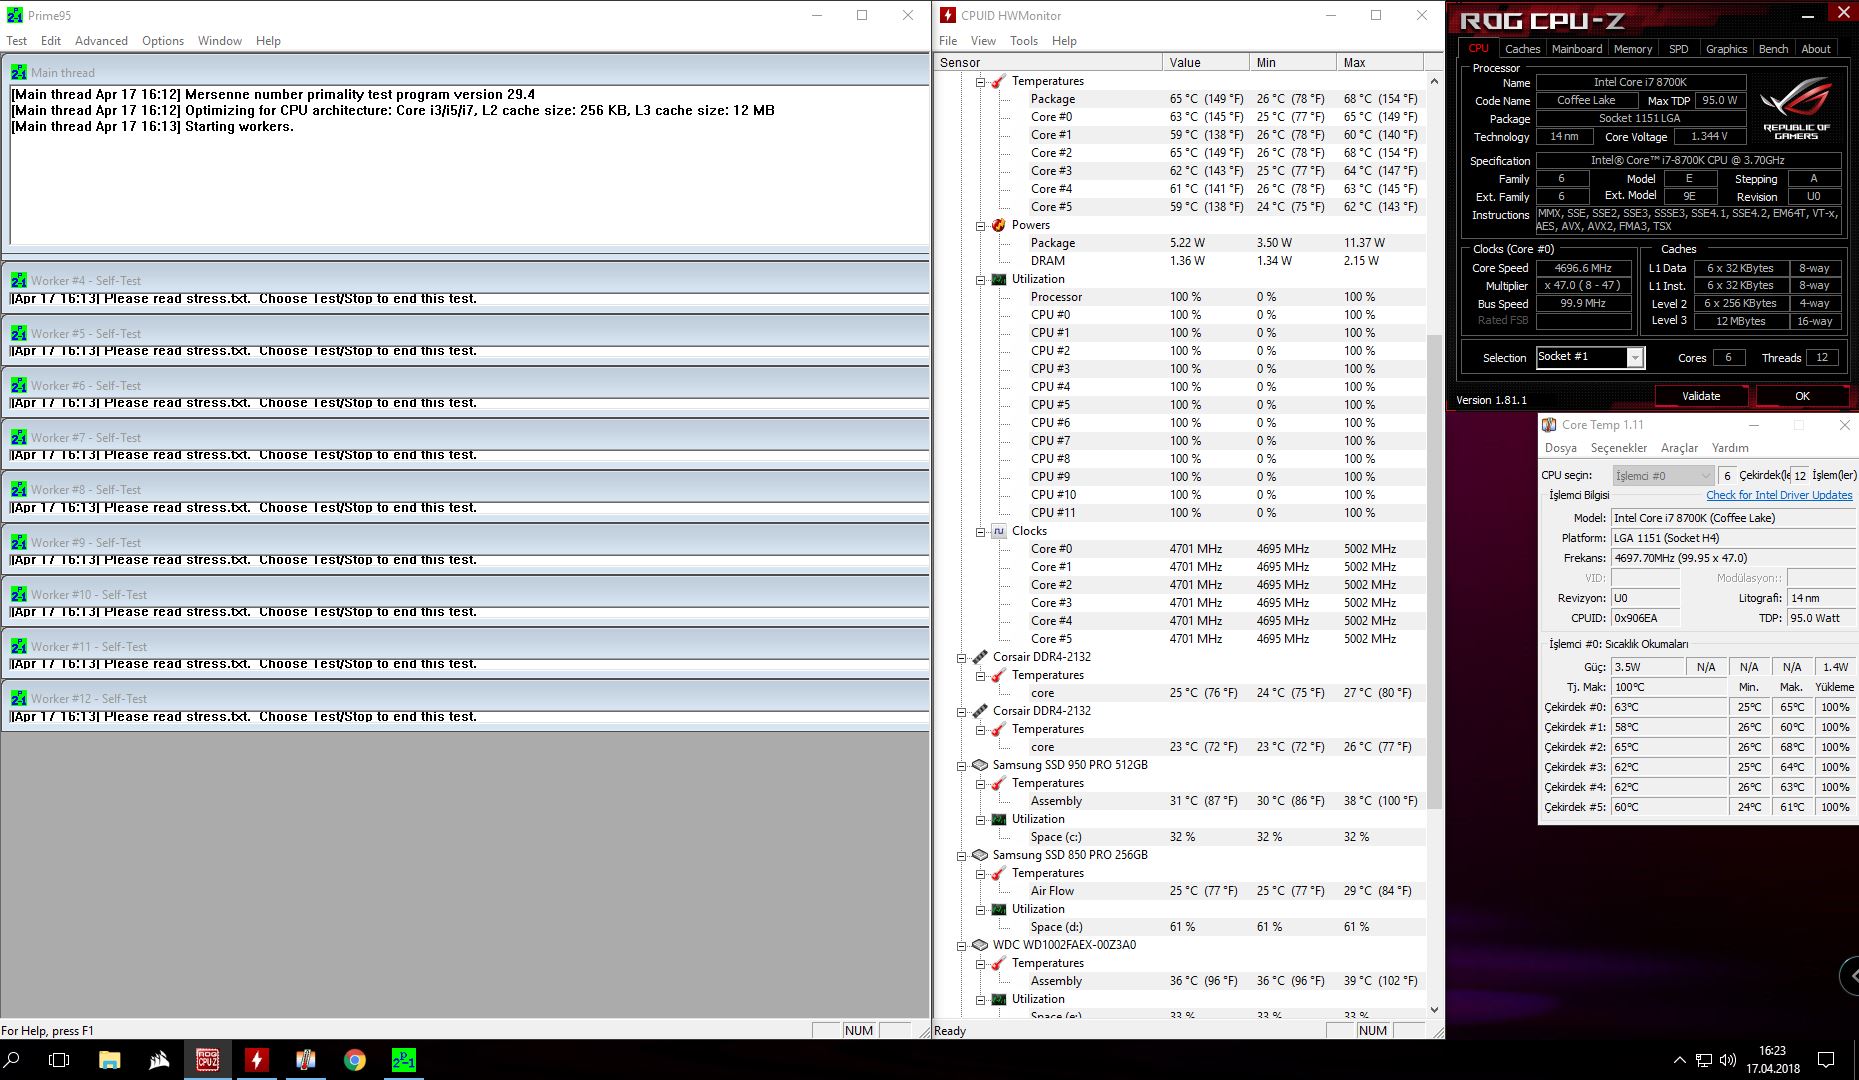1859x1080 pixels.
Task: Click the Samsung SSD 850 PRO drive icon
Action: 980,855
